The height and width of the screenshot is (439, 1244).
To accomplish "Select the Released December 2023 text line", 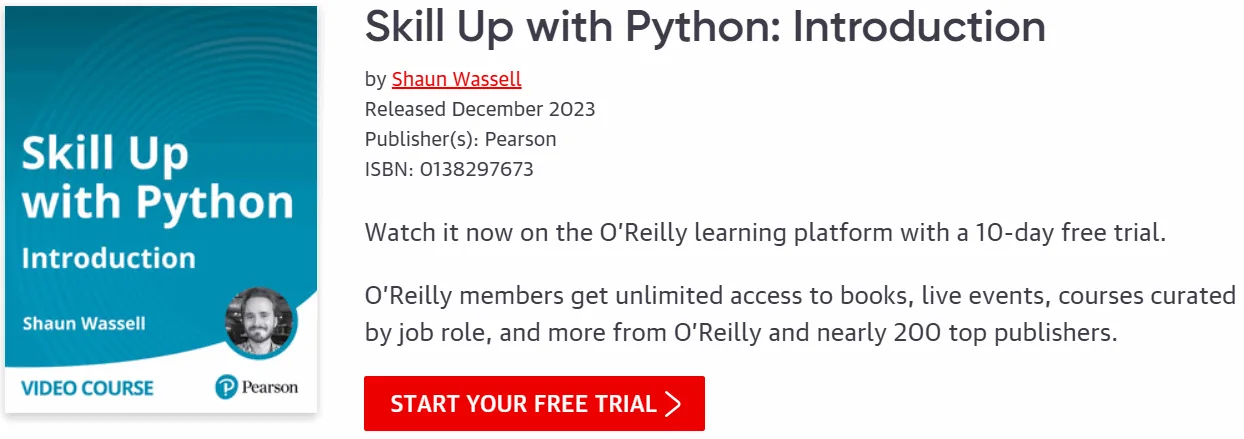I will click(480, 109).
